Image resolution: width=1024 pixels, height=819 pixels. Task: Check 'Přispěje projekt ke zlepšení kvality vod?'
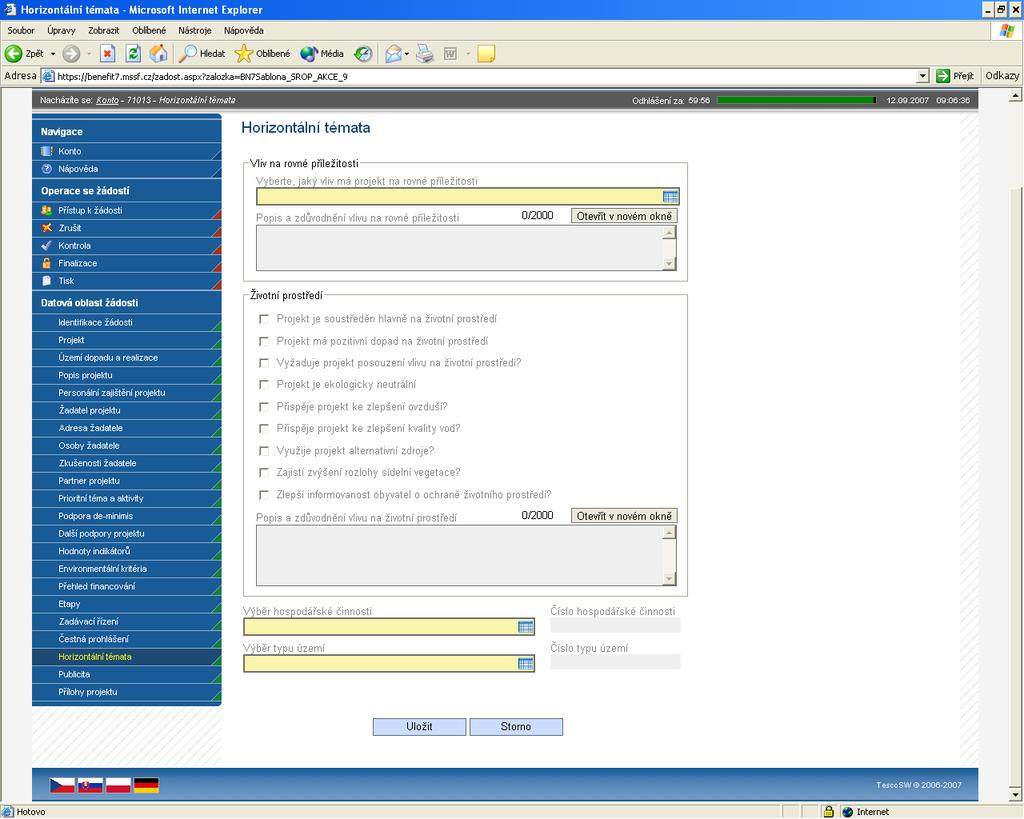(x=264, y=429)
